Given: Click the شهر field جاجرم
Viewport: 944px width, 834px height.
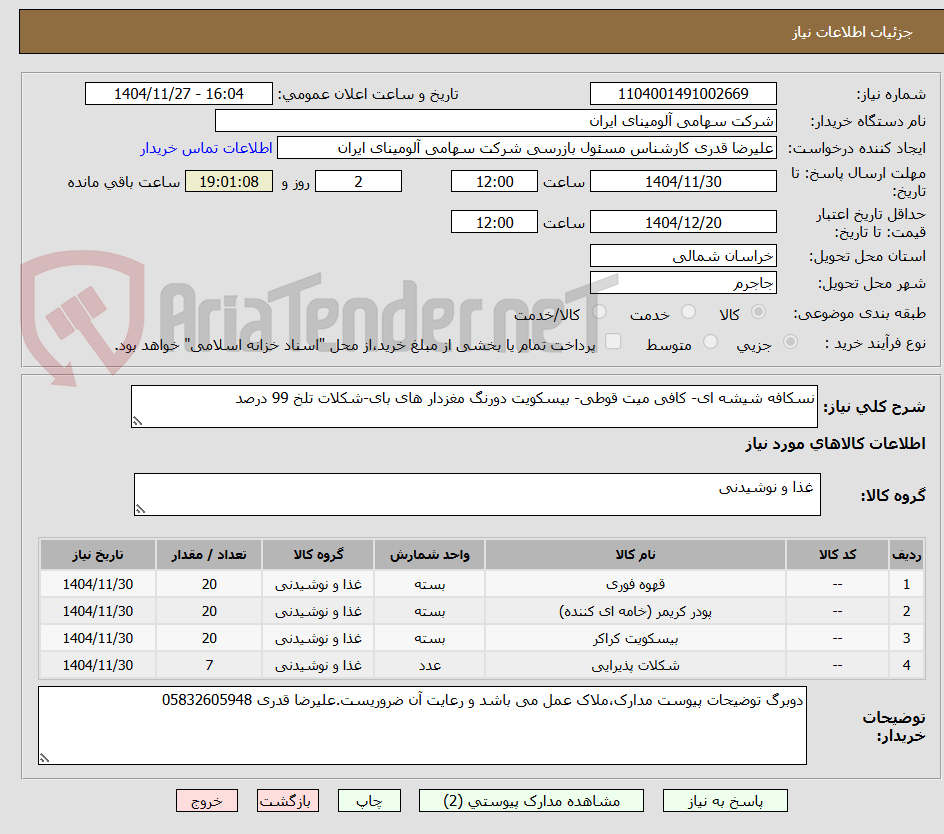Looking at the screenshot, I should pyautogui.click(x=683, y=283).
